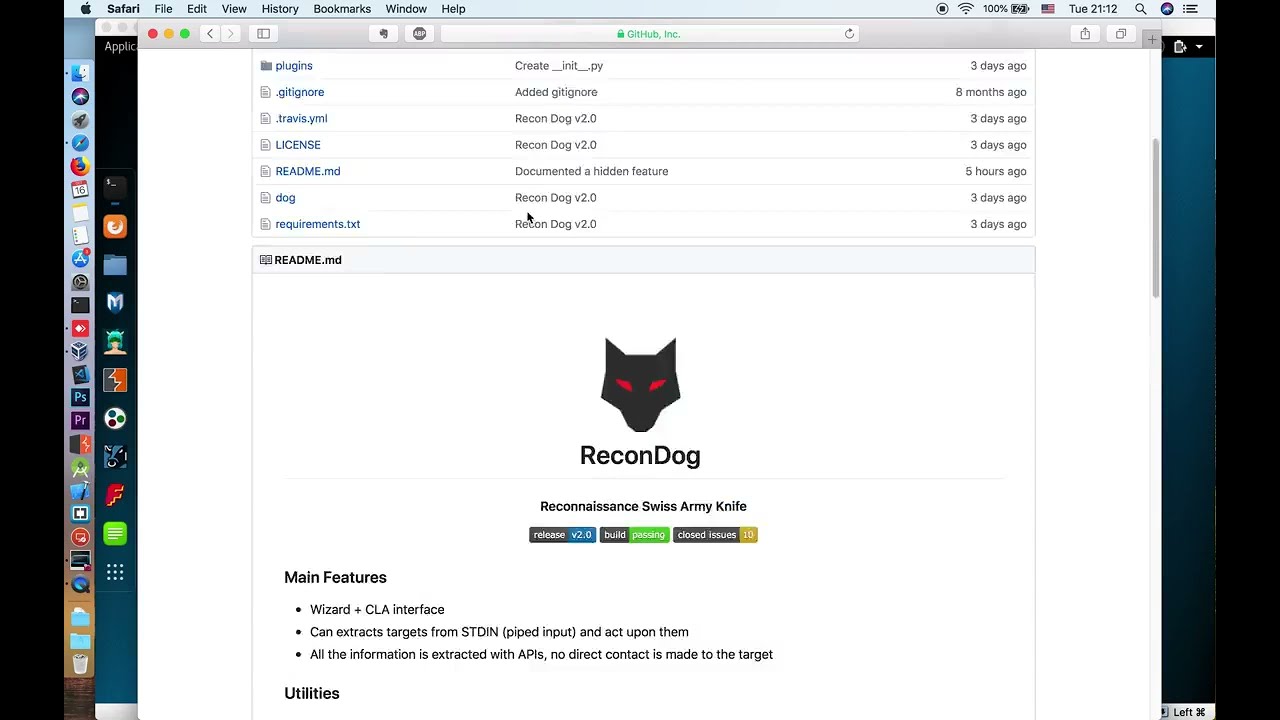Open the Wi-Fi status menu
This screenshot has width=1280, height=720.
tap(965, 9)
